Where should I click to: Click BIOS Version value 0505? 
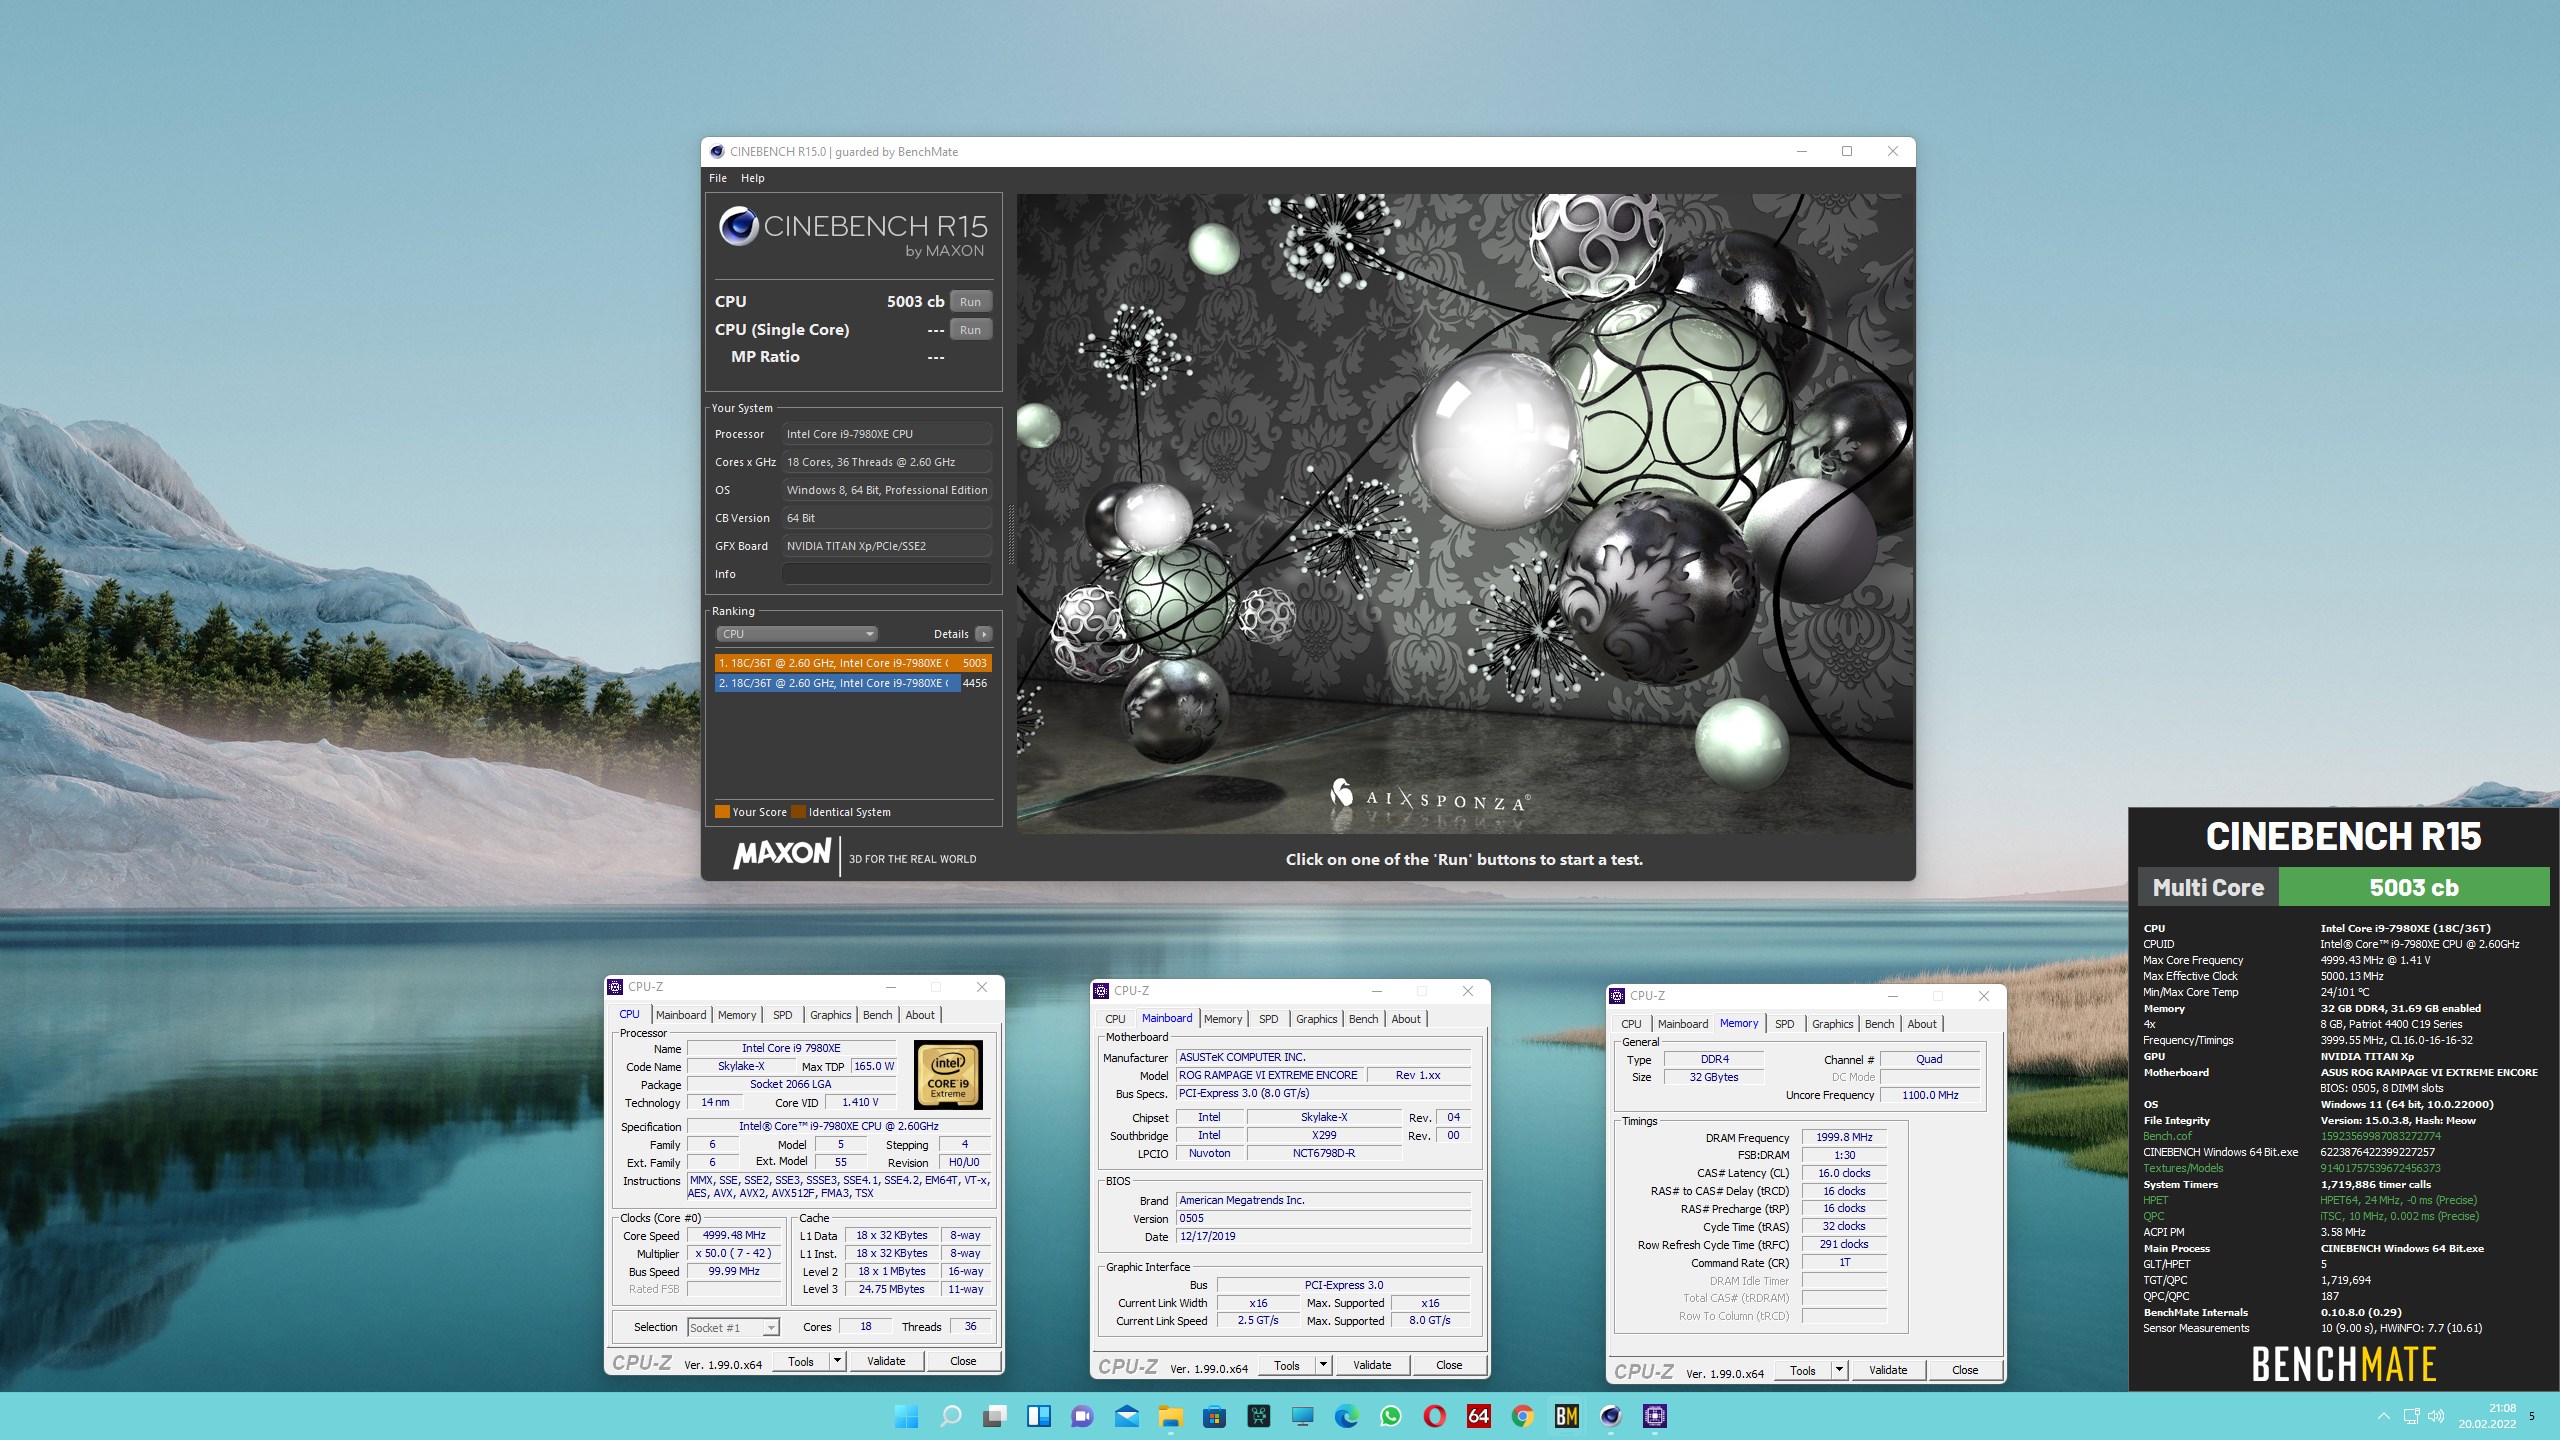[1323, 1219]
